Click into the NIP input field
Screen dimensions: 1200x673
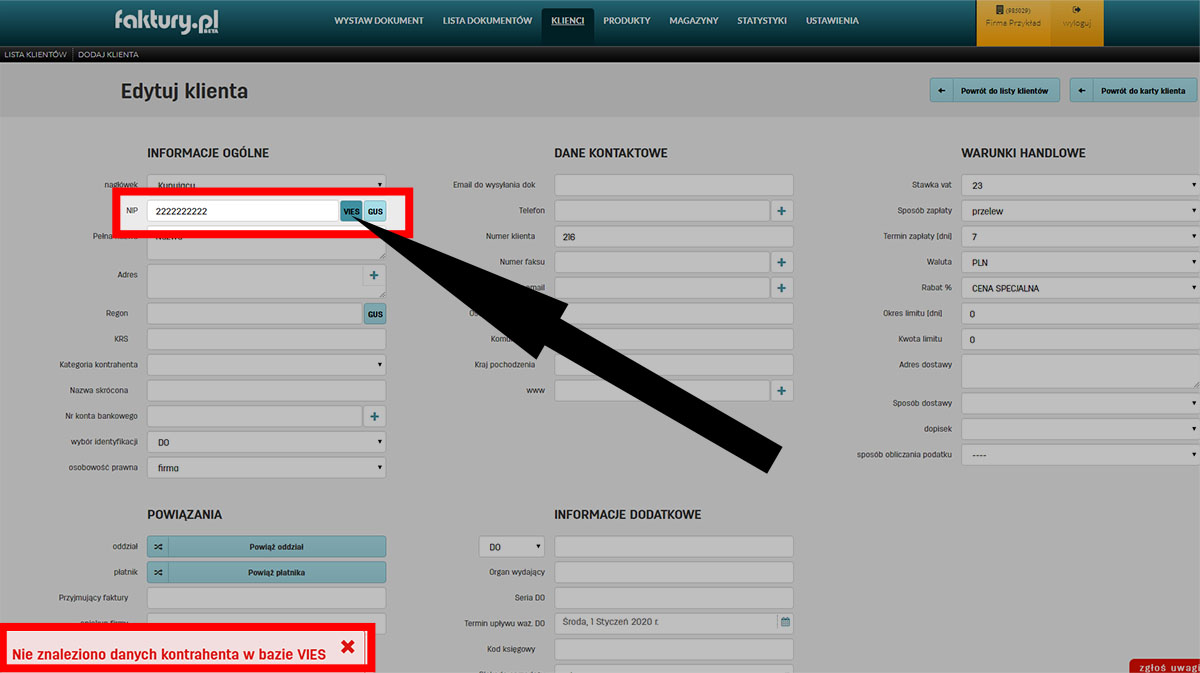(x=242, y=212)
